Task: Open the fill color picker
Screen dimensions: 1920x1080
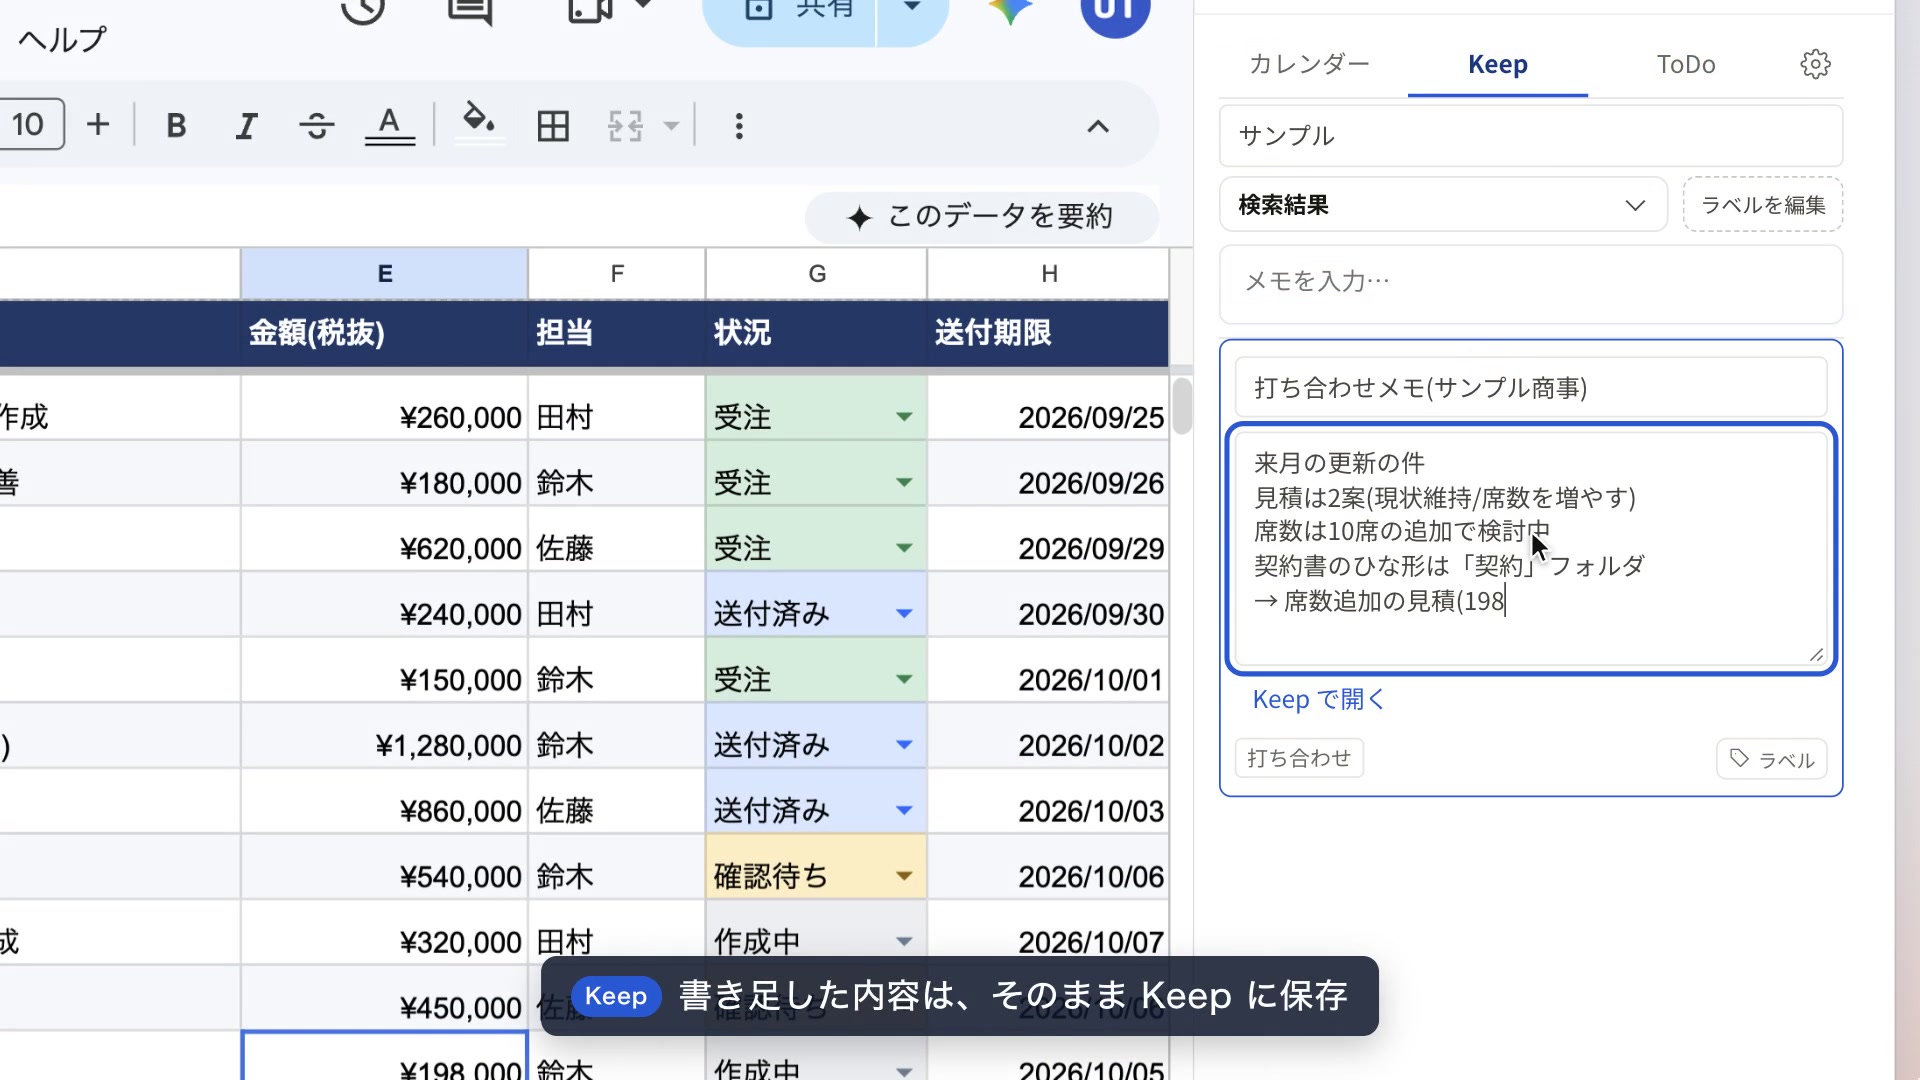Action: (479, 124)
